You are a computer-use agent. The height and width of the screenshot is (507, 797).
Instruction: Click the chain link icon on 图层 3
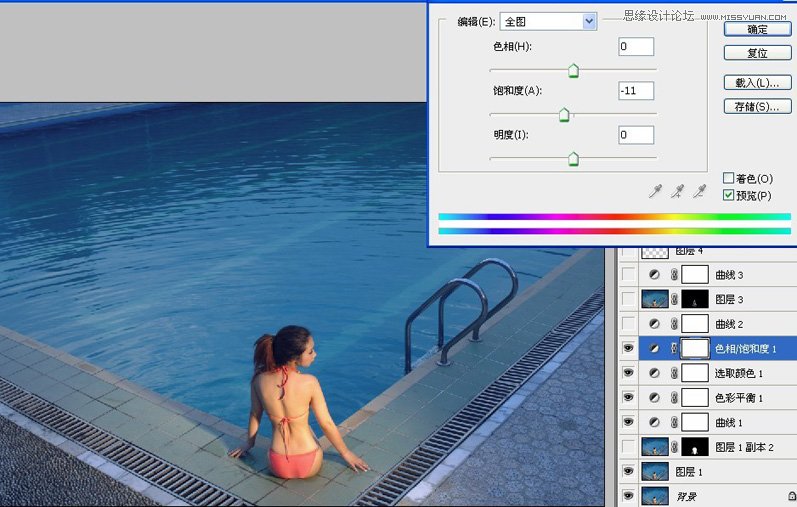674,299
